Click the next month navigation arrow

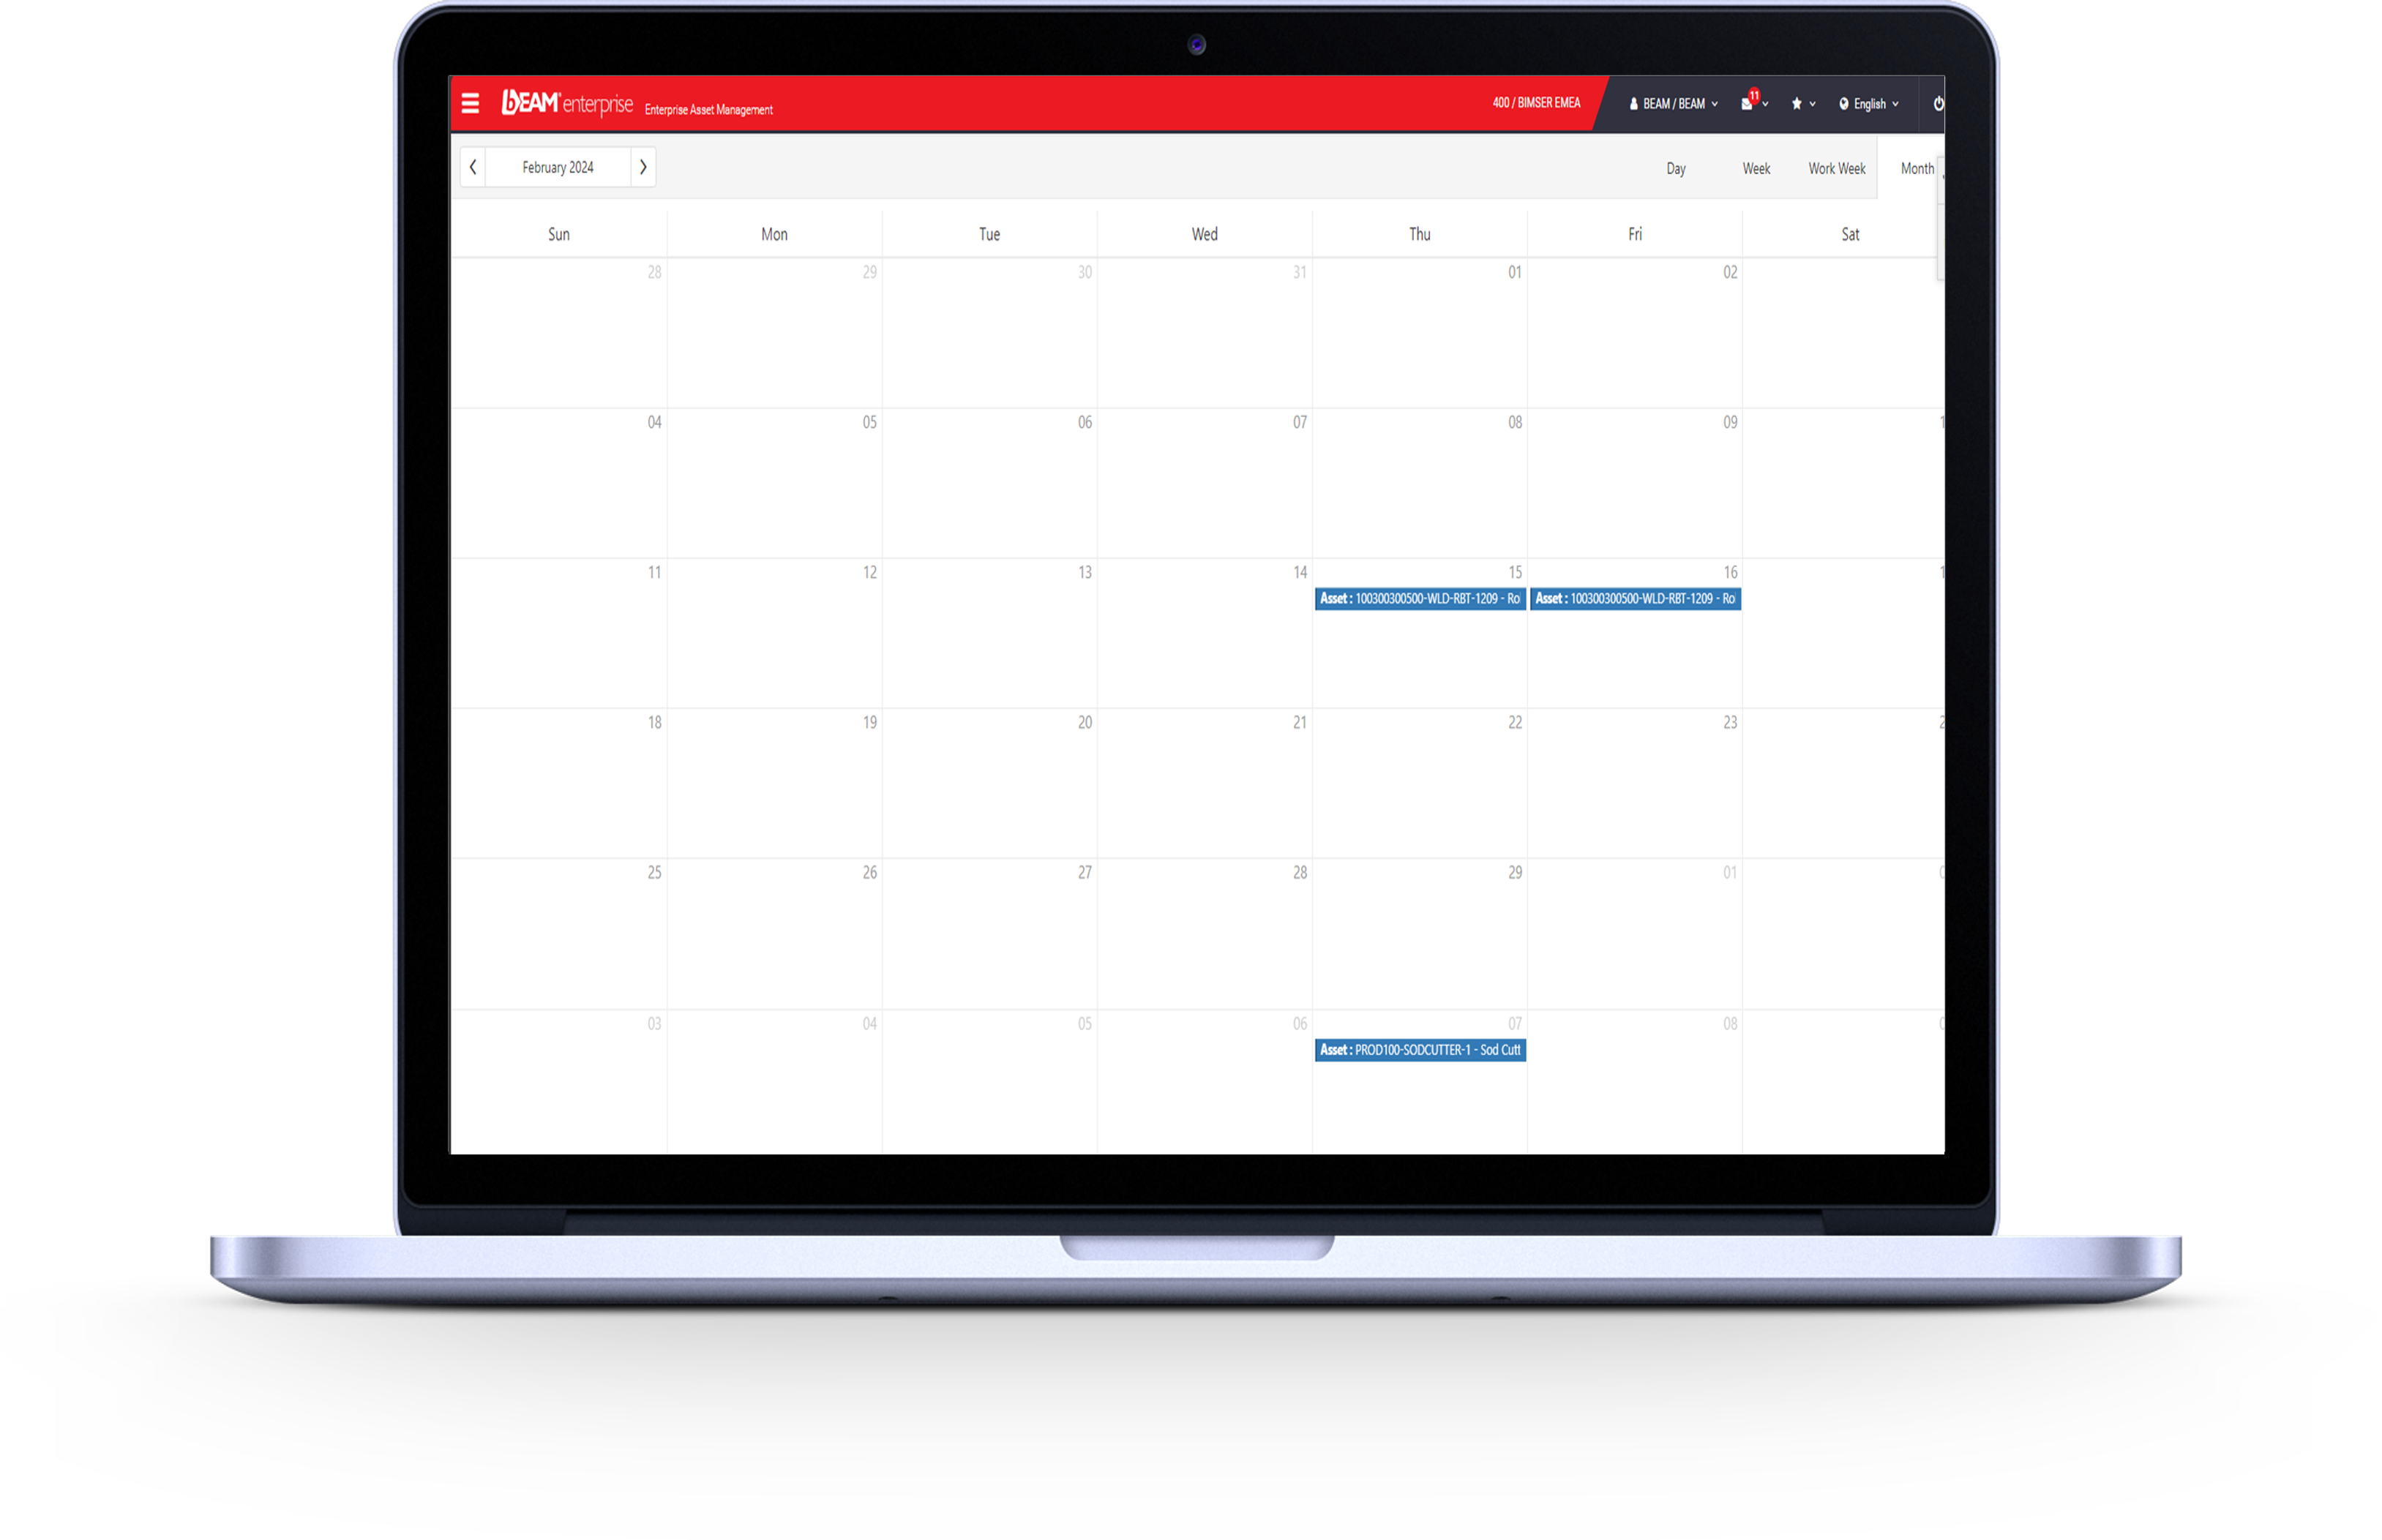[644, 167]
